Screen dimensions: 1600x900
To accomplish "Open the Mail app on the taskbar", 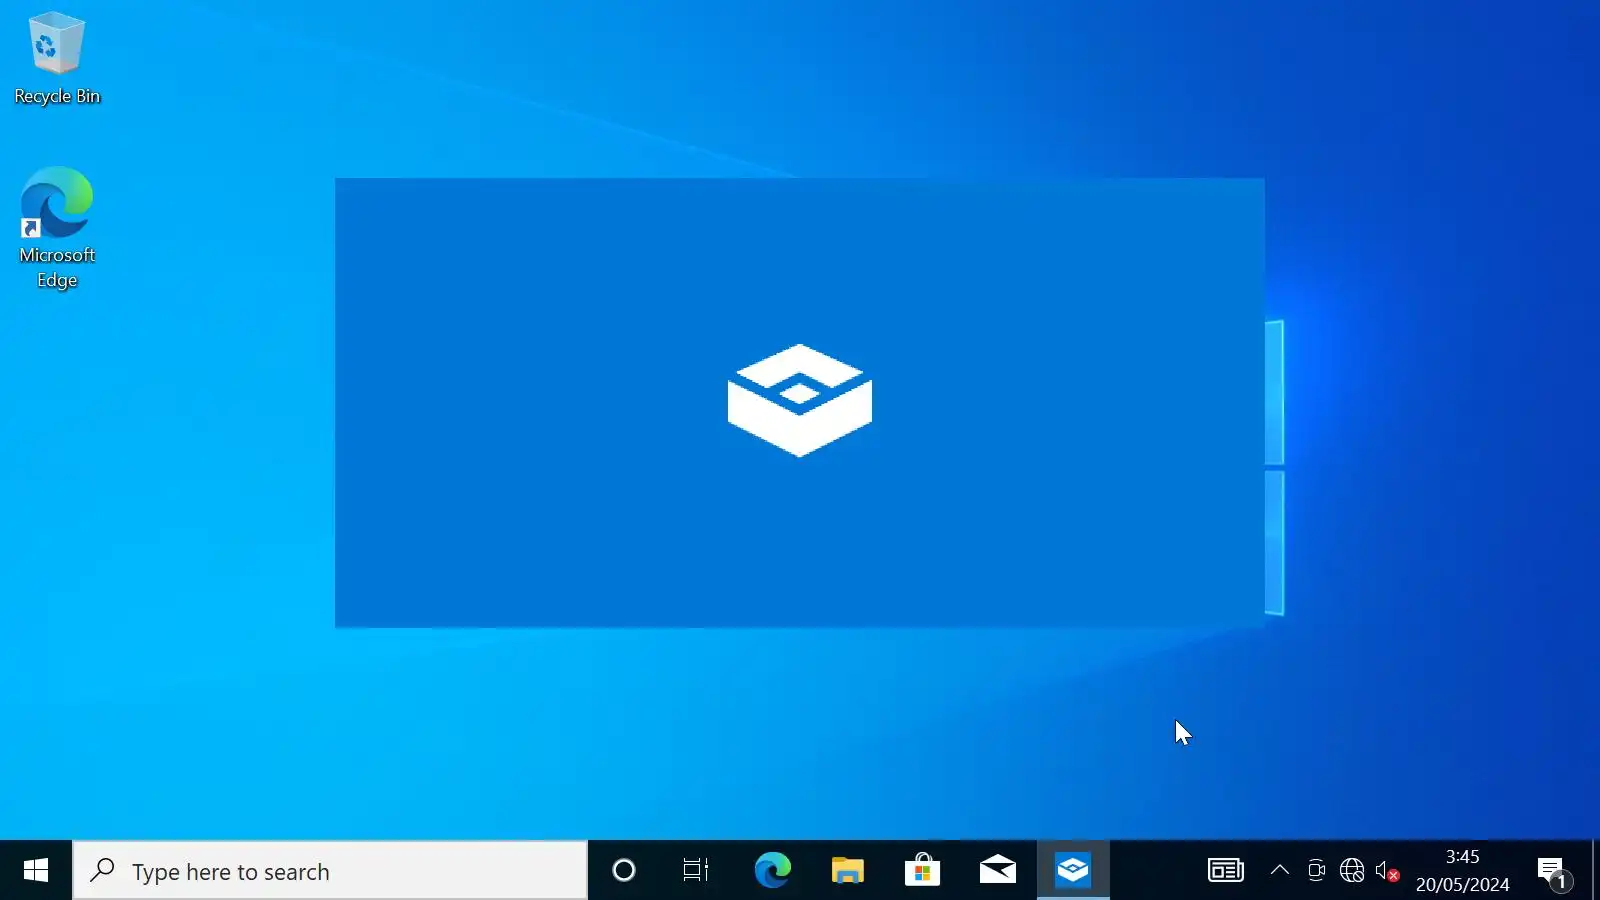I will click(x=997, y=871).
